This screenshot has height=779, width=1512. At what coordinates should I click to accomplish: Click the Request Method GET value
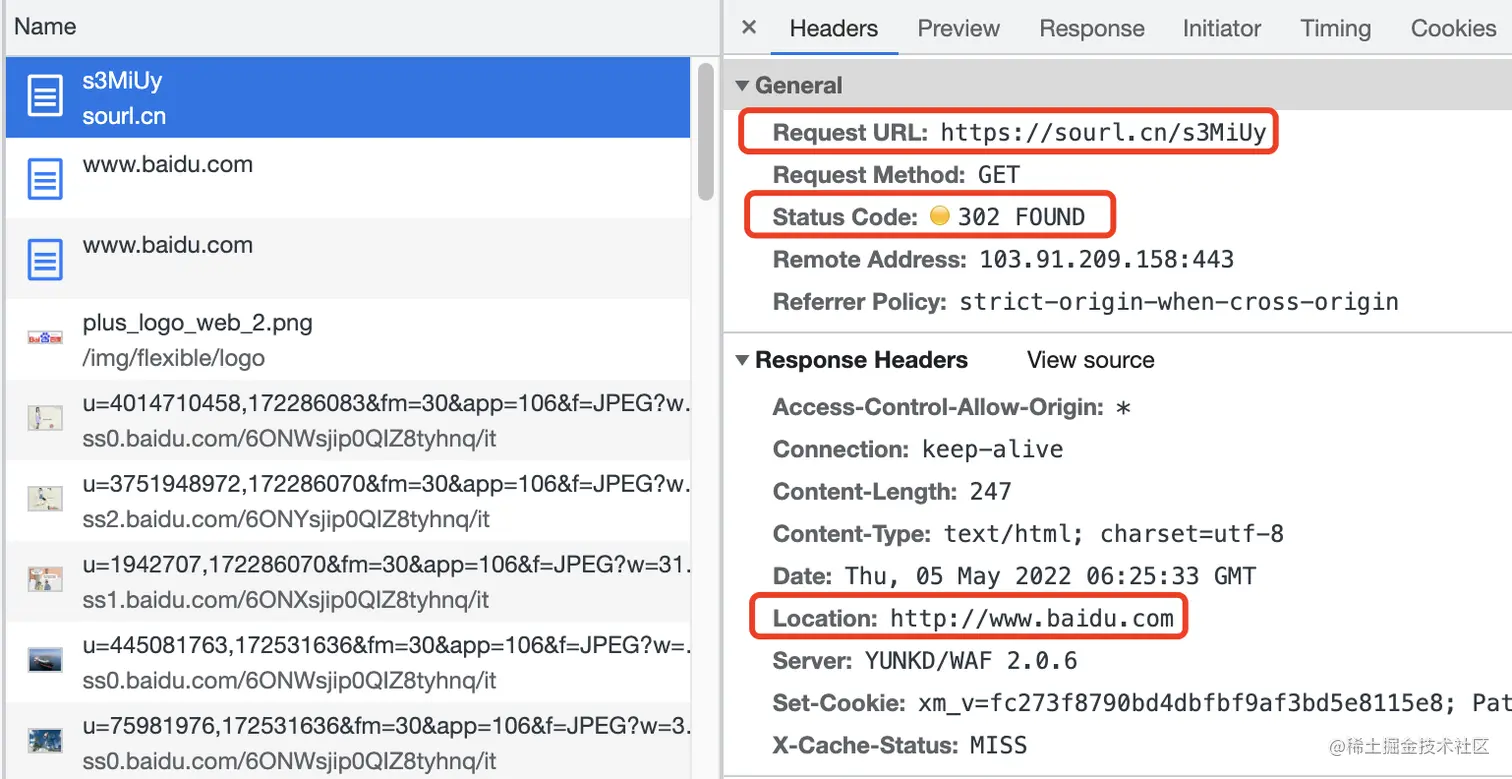coord(999,175)
